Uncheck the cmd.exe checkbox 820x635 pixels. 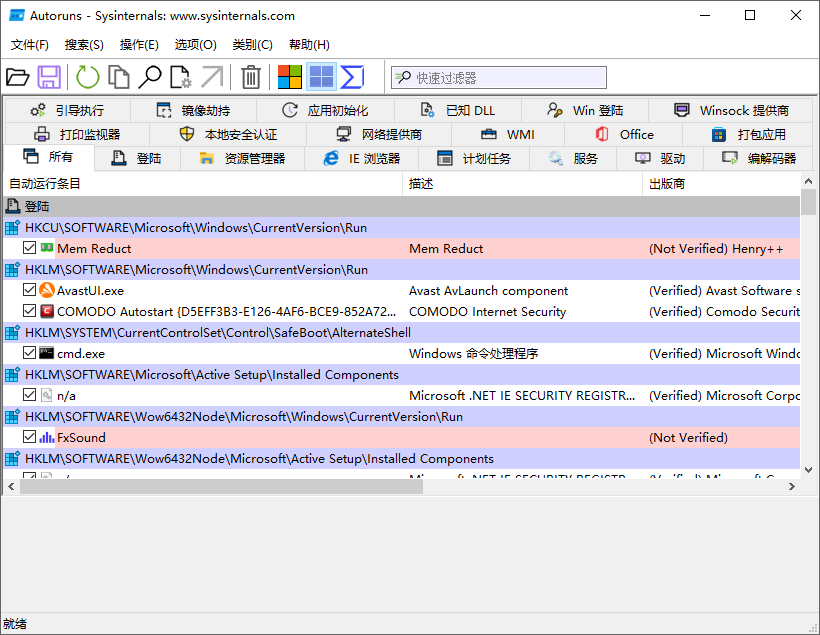point(29,353)
